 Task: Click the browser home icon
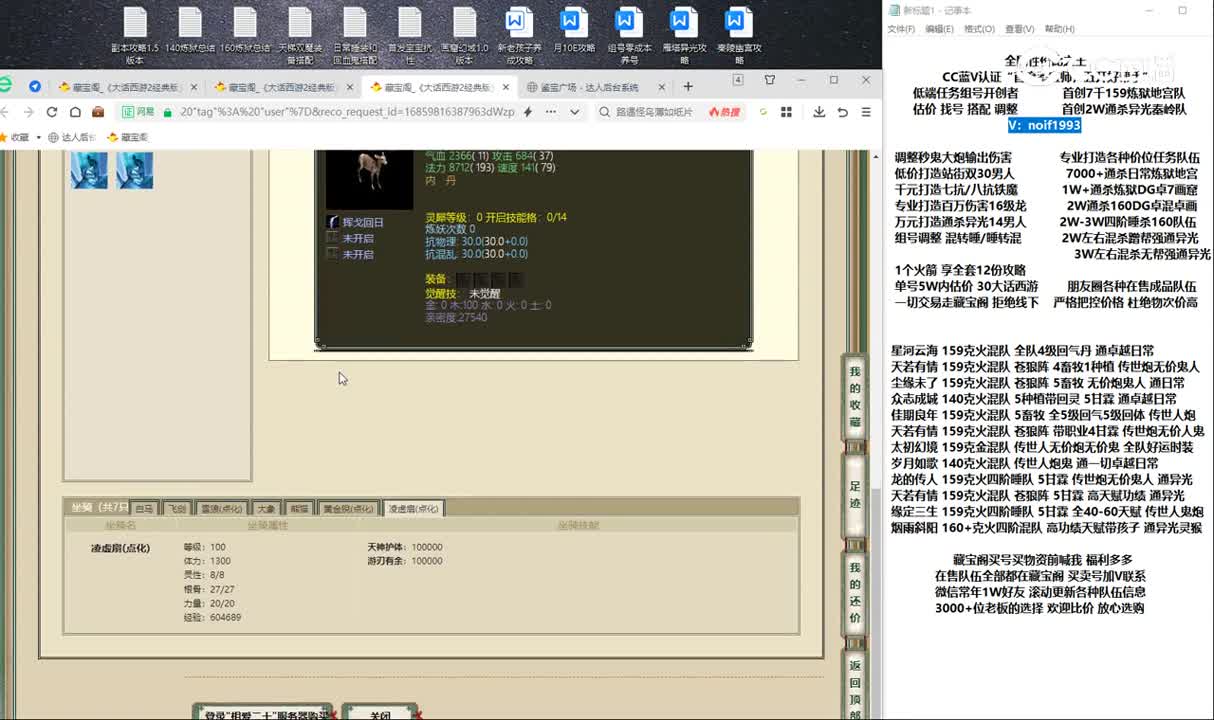pos(75,112)
